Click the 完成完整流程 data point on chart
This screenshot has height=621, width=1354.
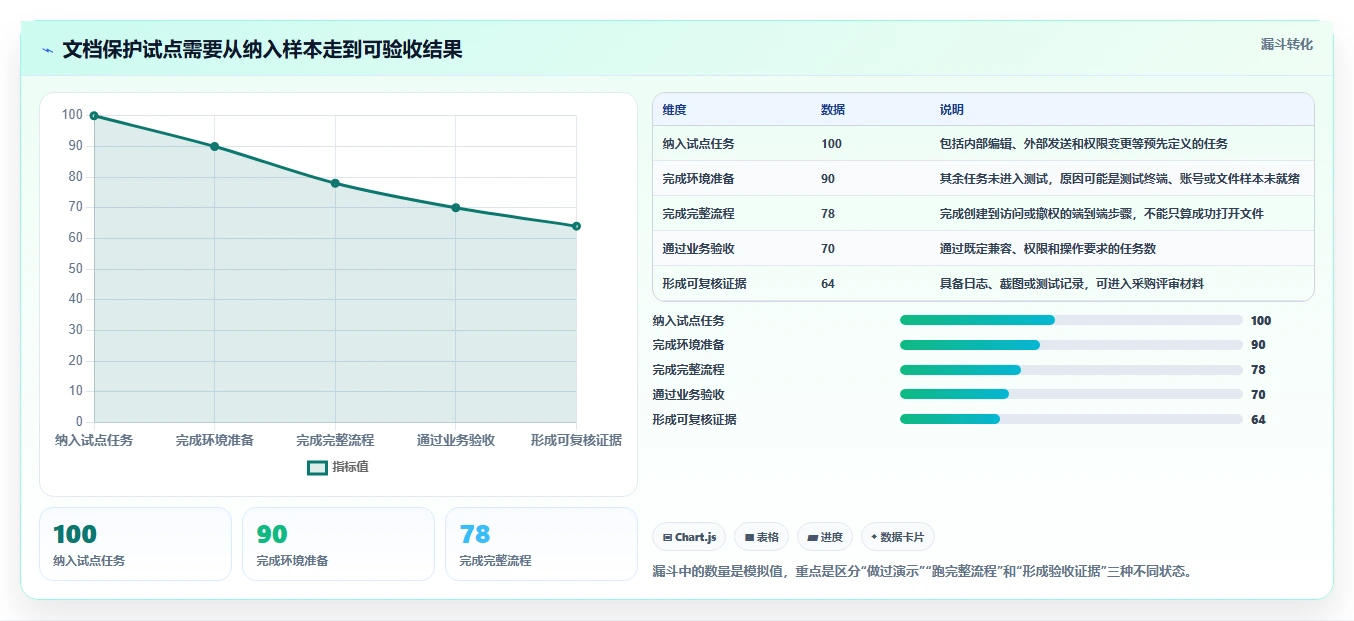pos(335,183)
